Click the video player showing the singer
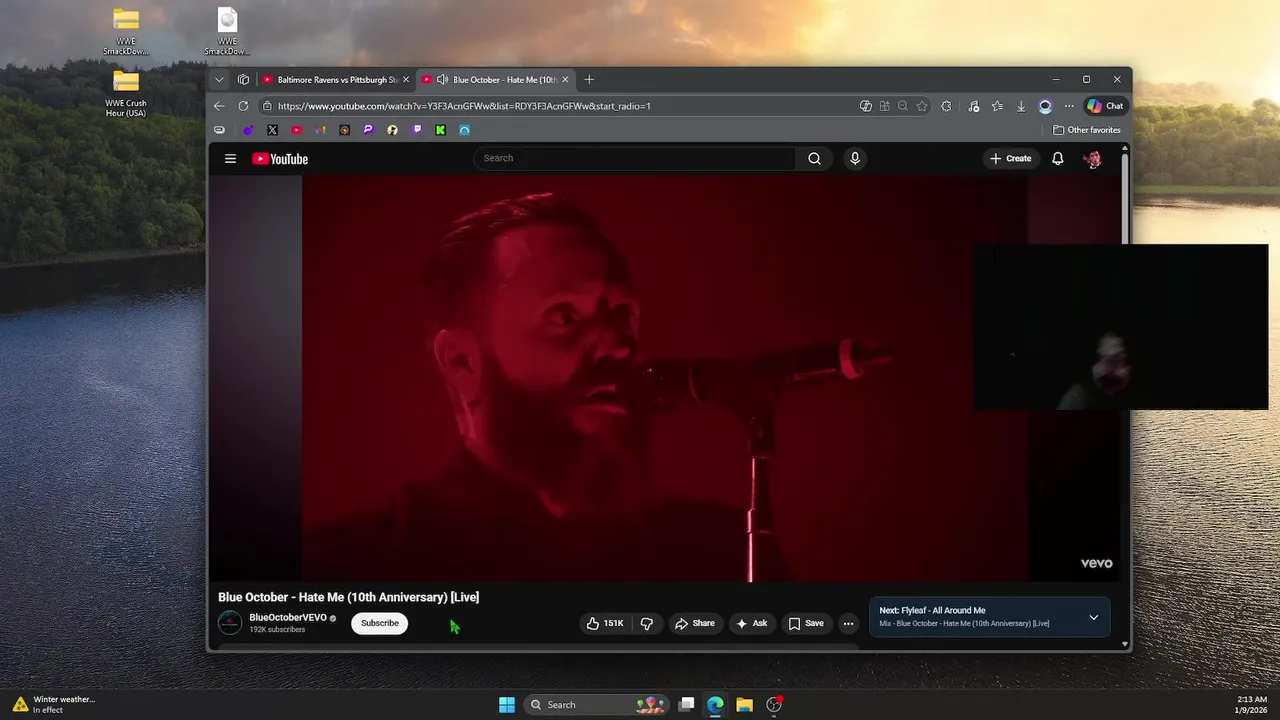The height and width of the screenshot is (720, 1280). (665, 378)
